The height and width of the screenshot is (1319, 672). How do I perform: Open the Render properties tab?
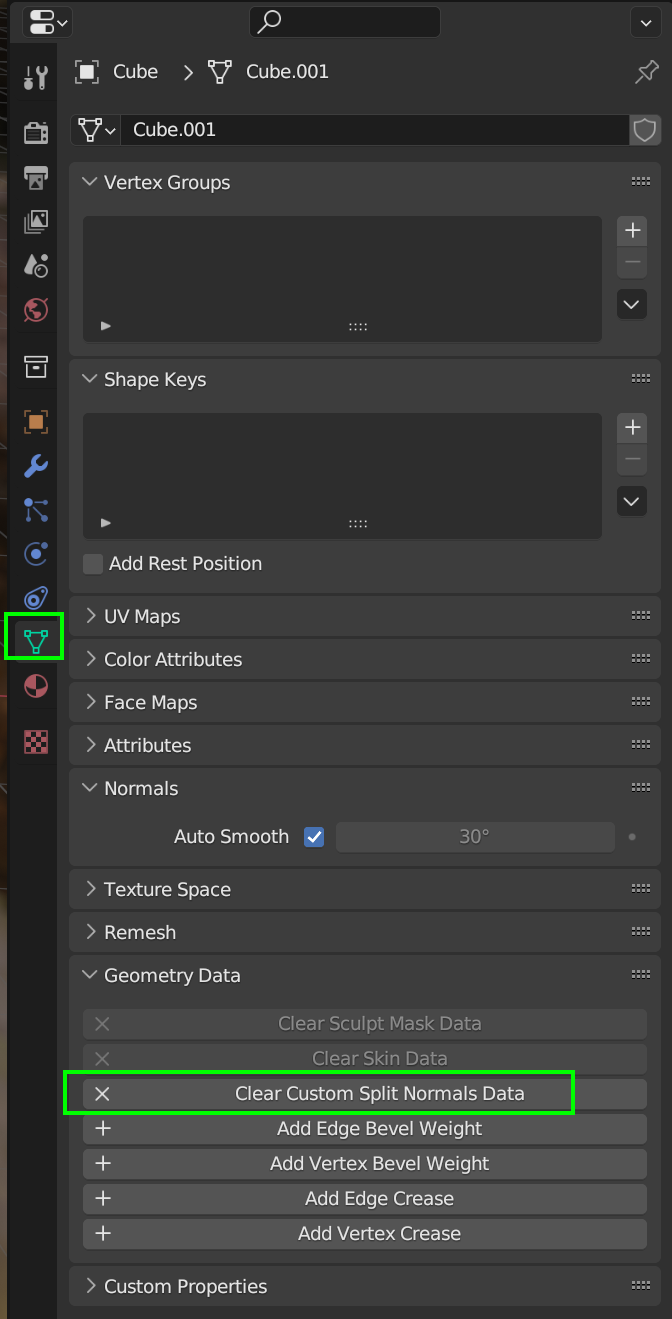(x=35, y=133)
